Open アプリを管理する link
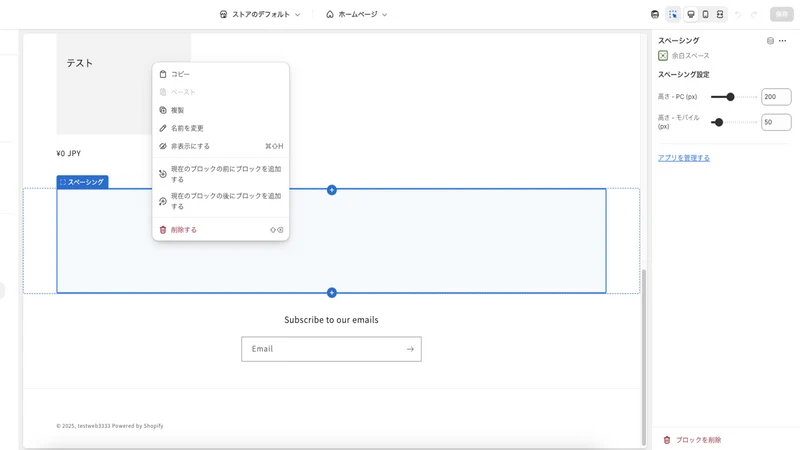The width and height of the screenshot is (800, 450). pos(684,158)
